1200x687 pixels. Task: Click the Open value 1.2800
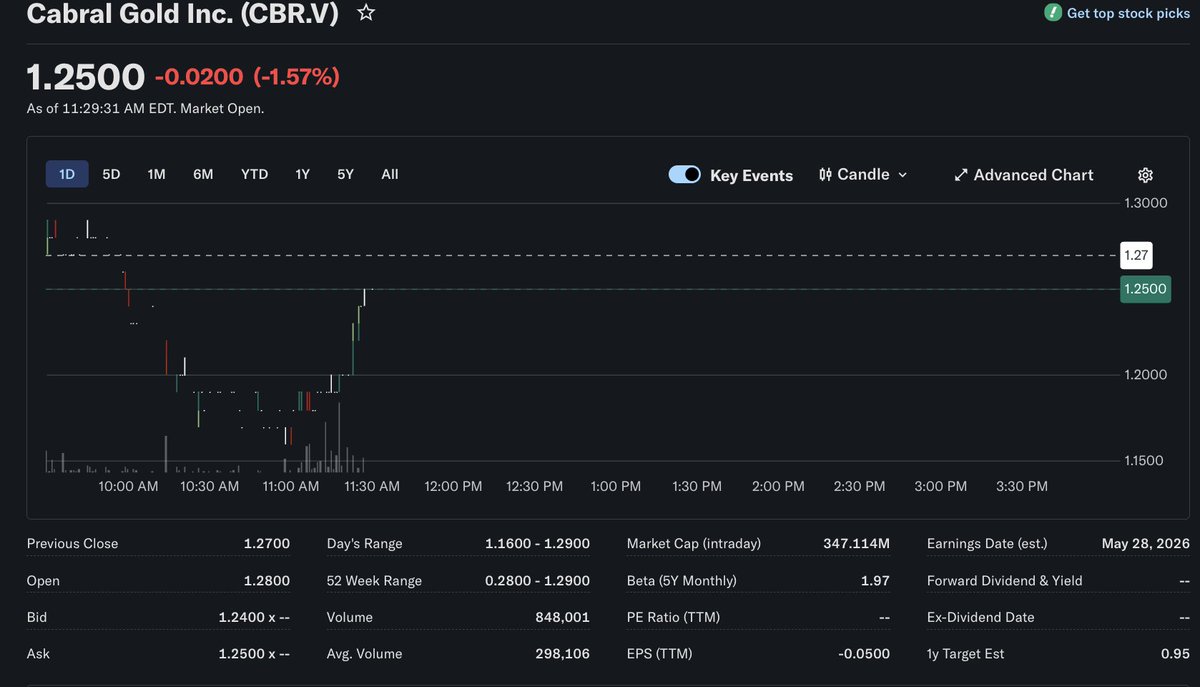(267, 581)
